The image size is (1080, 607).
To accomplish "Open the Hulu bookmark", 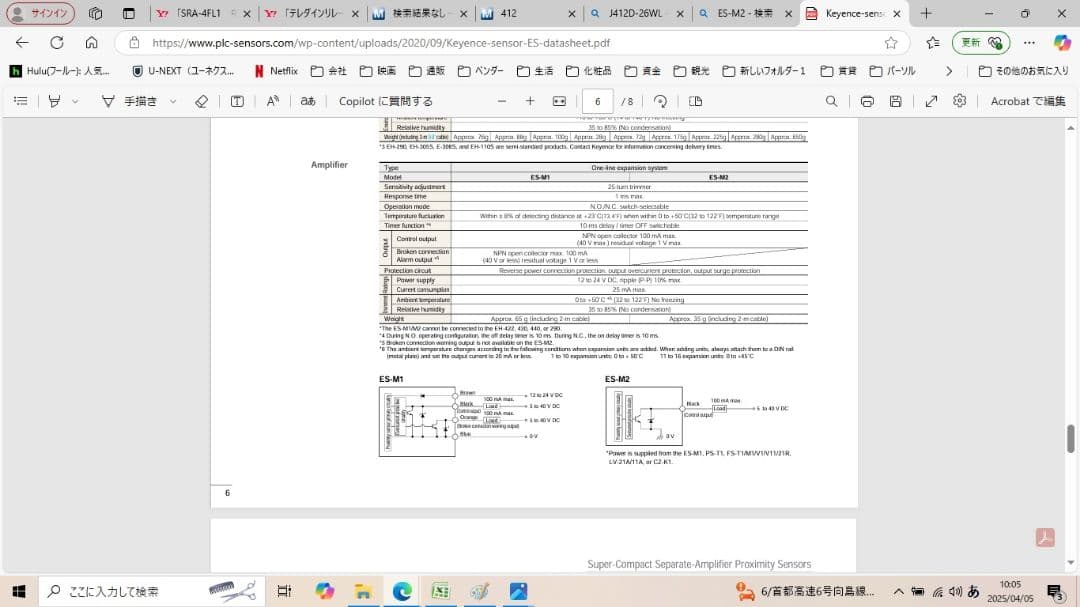I will pos(59,71).
